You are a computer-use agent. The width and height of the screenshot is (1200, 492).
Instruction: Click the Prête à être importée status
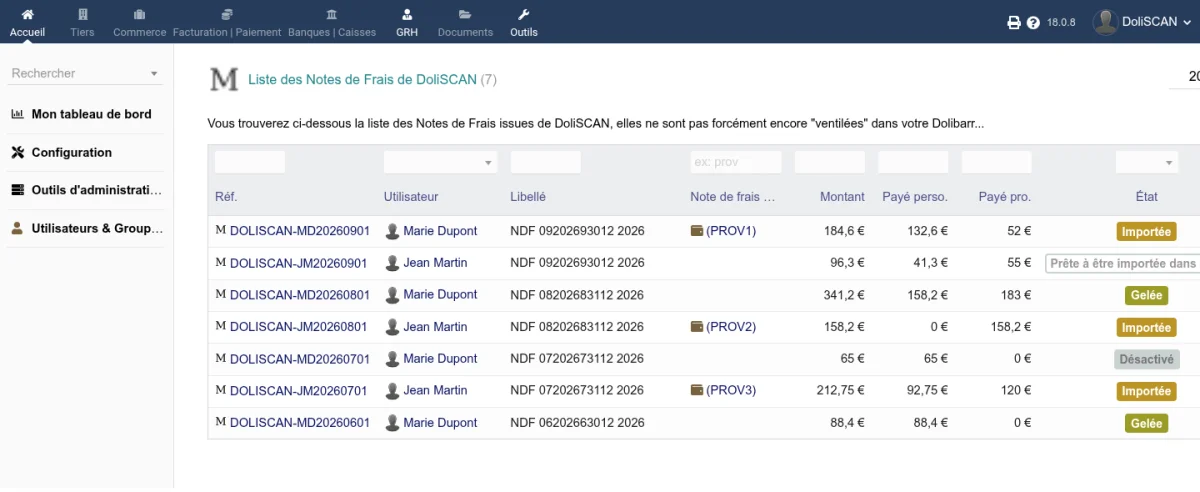tap(1123, 263)
